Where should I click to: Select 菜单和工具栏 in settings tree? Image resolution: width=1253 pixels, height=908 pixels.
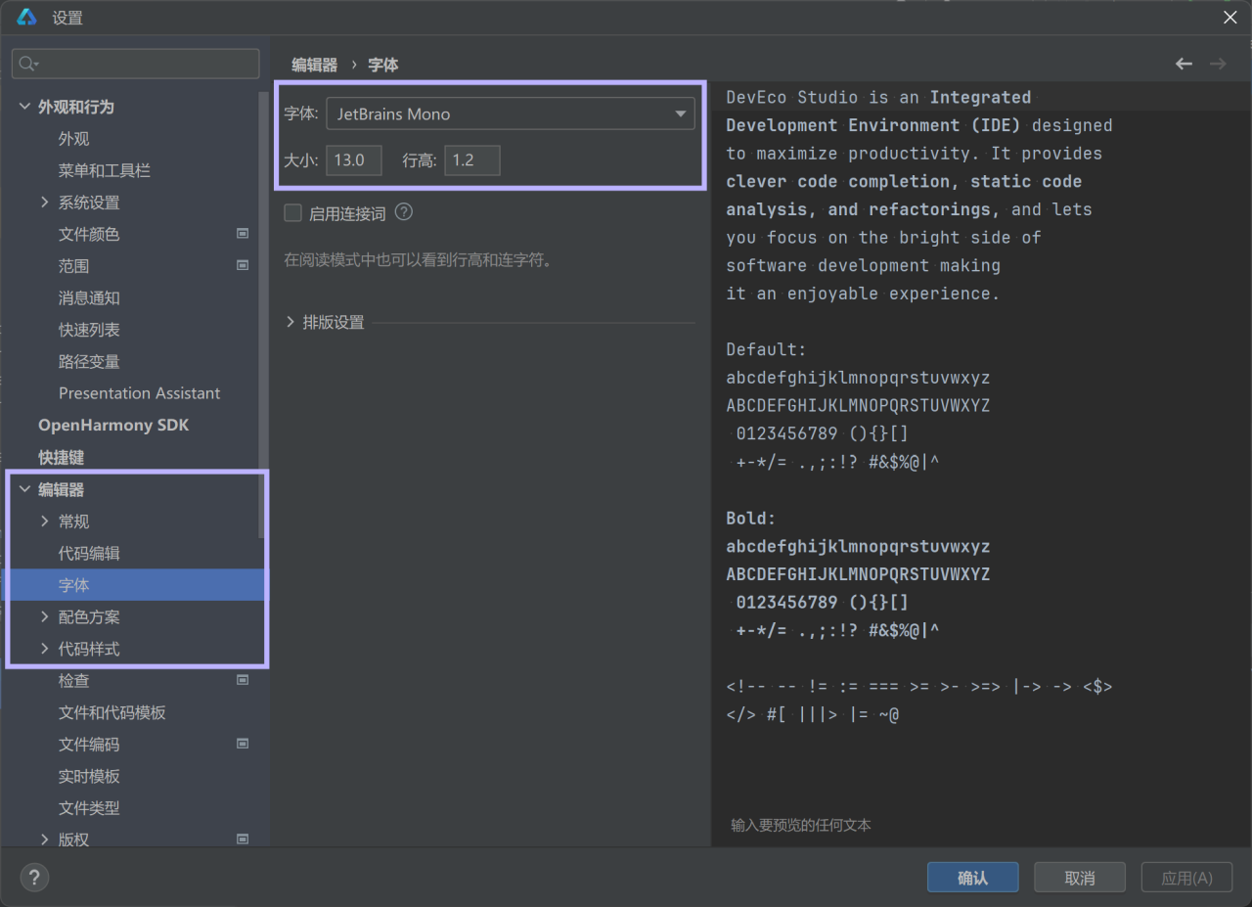104,170
